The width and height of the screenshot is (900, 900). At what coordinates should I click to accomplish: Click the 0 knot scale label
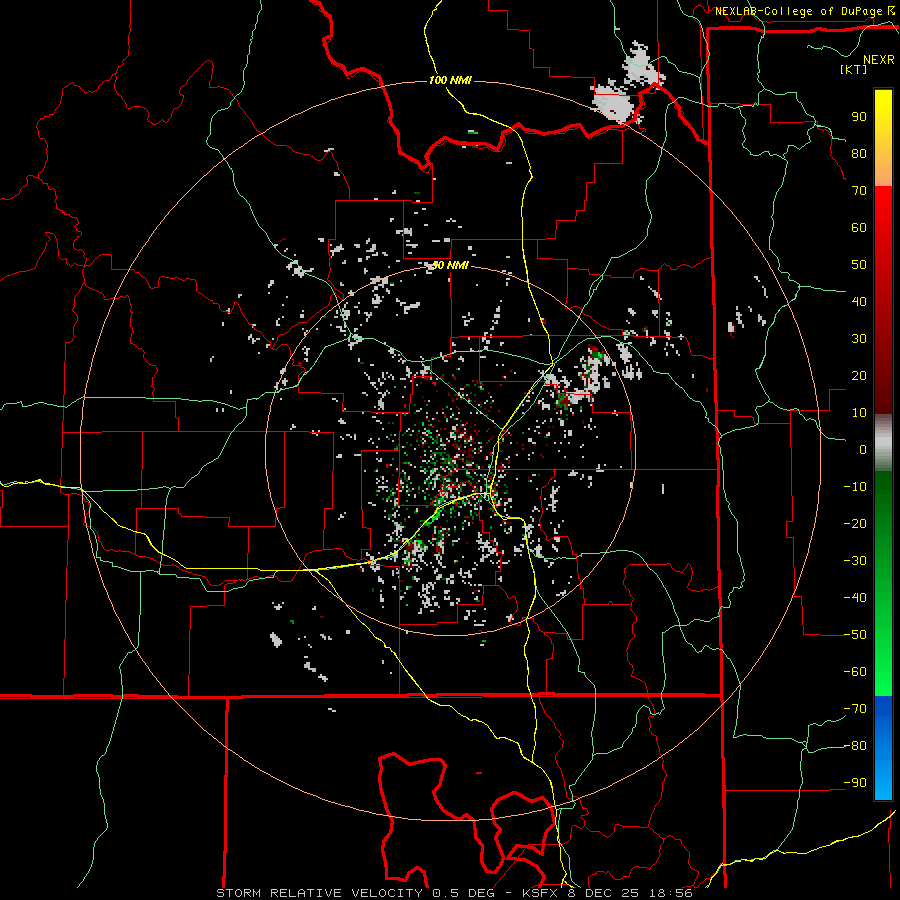pyautogui.click(x=863, y=449)
